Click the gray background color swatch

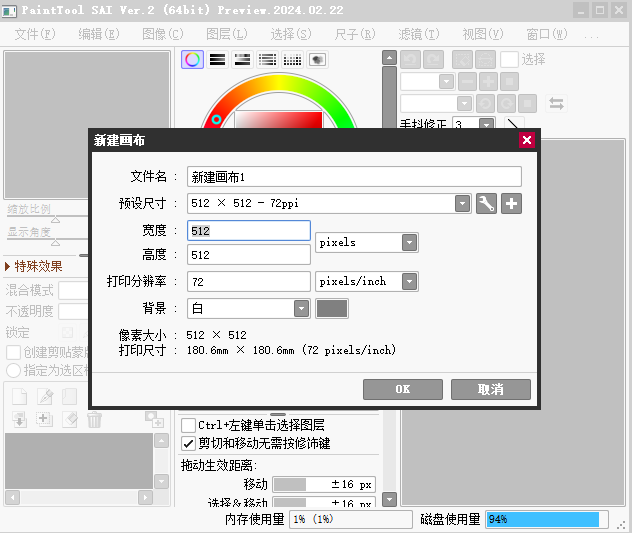pyautogui.click(x=332, y=309)
